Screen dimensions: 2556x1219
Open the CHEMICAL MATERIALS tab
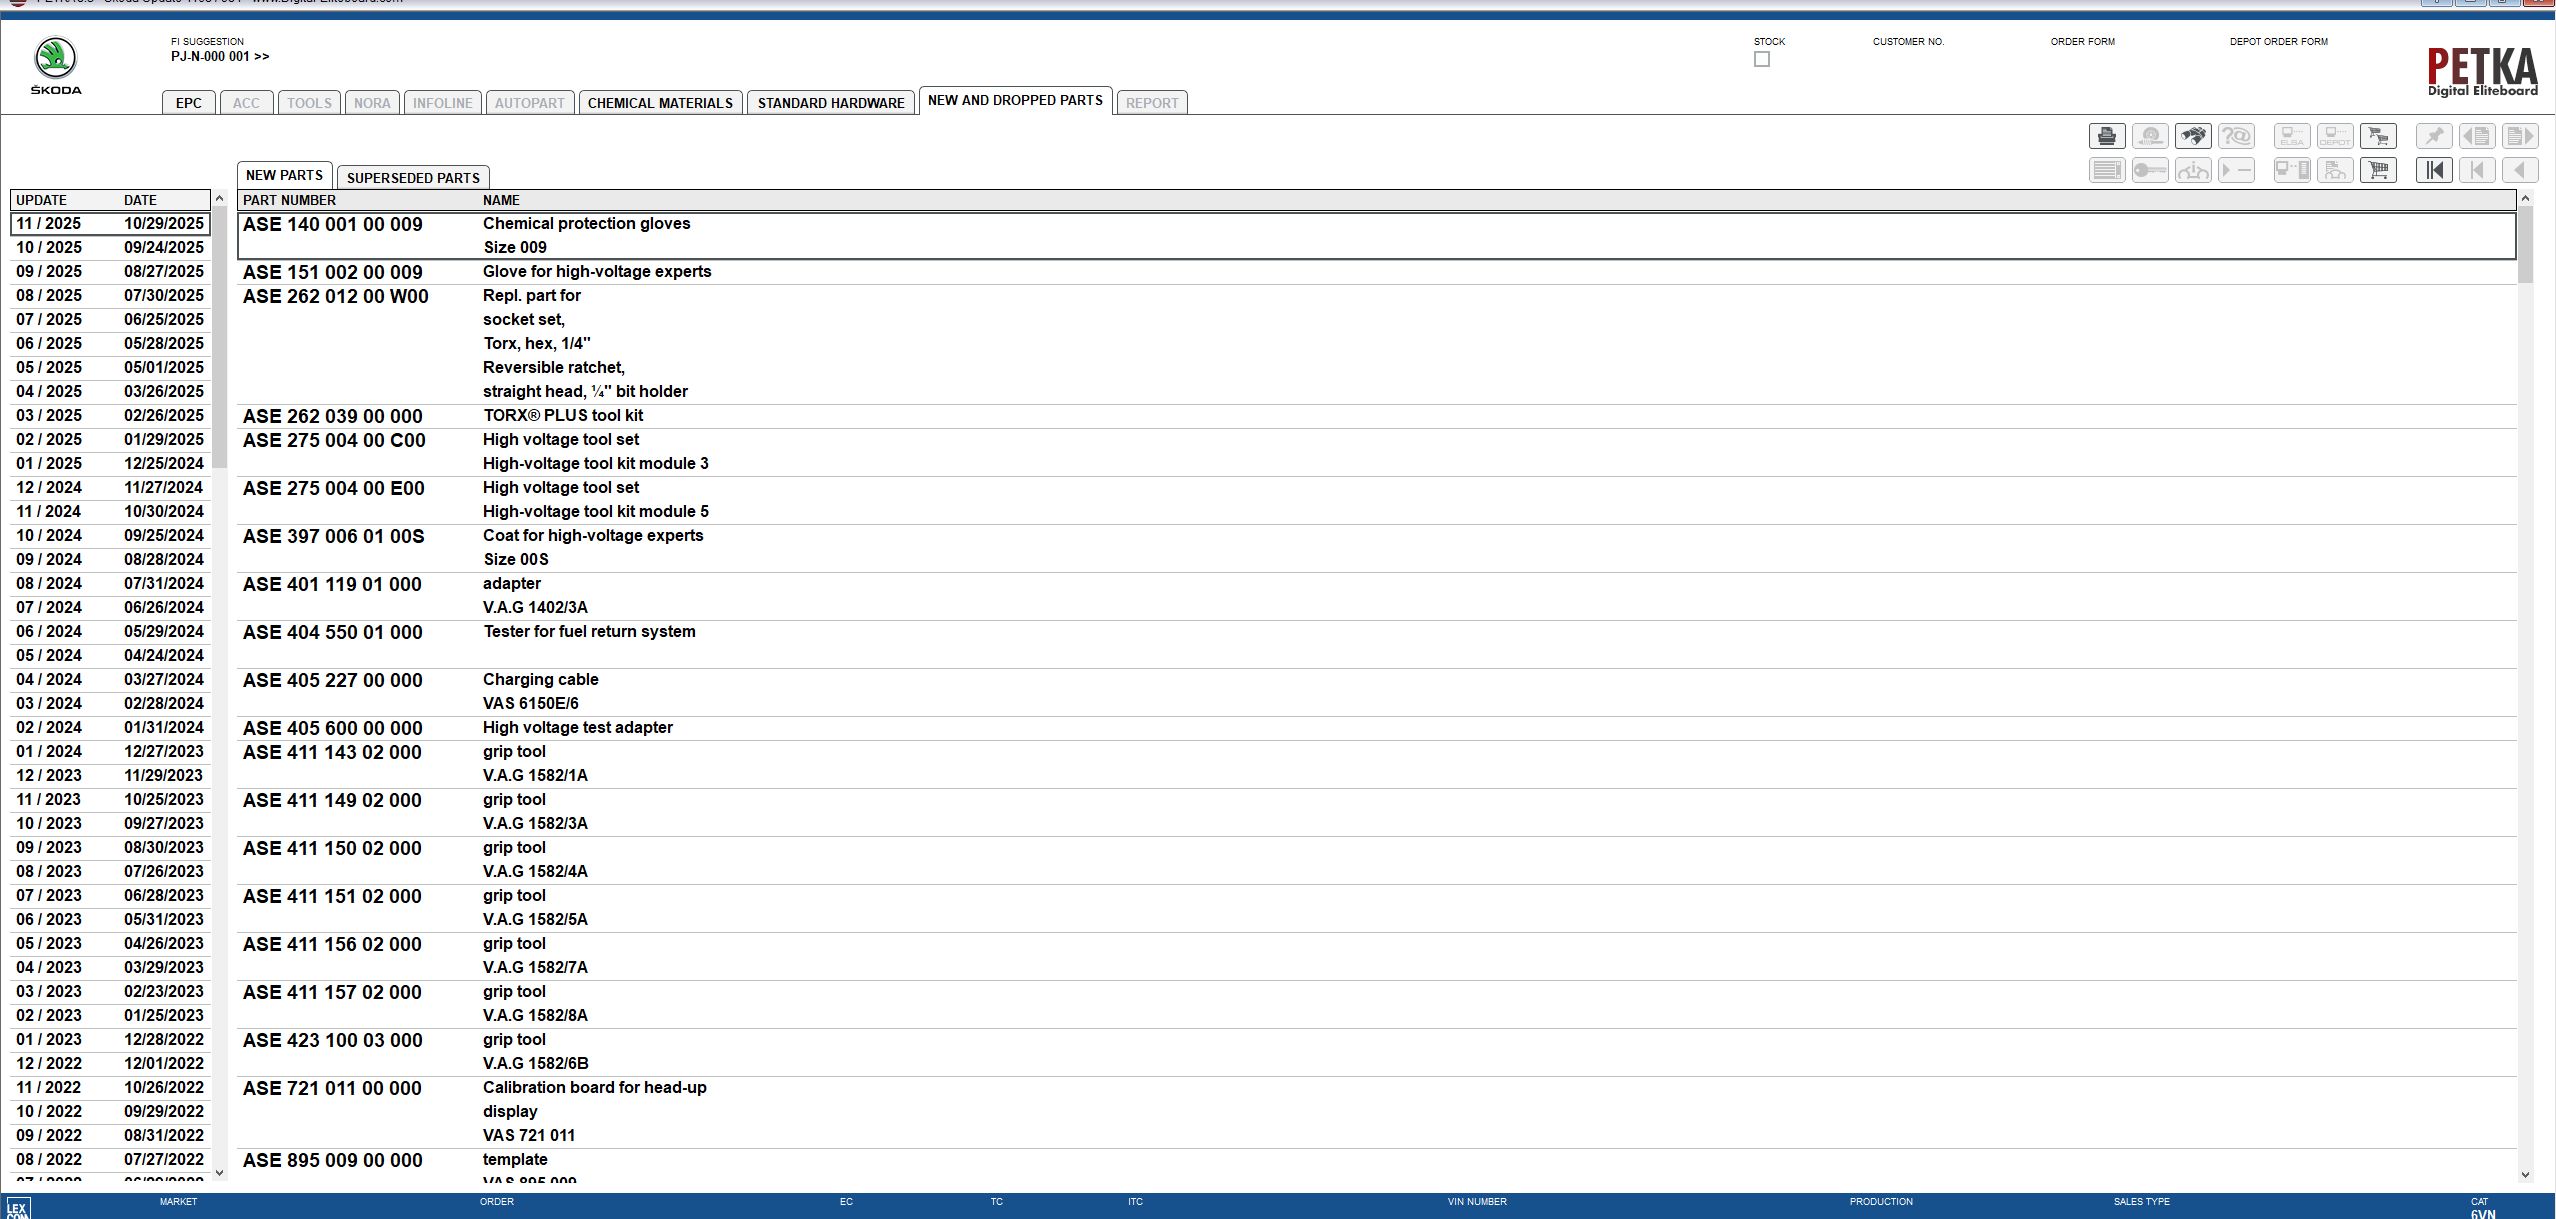click(x=660, y=102)
